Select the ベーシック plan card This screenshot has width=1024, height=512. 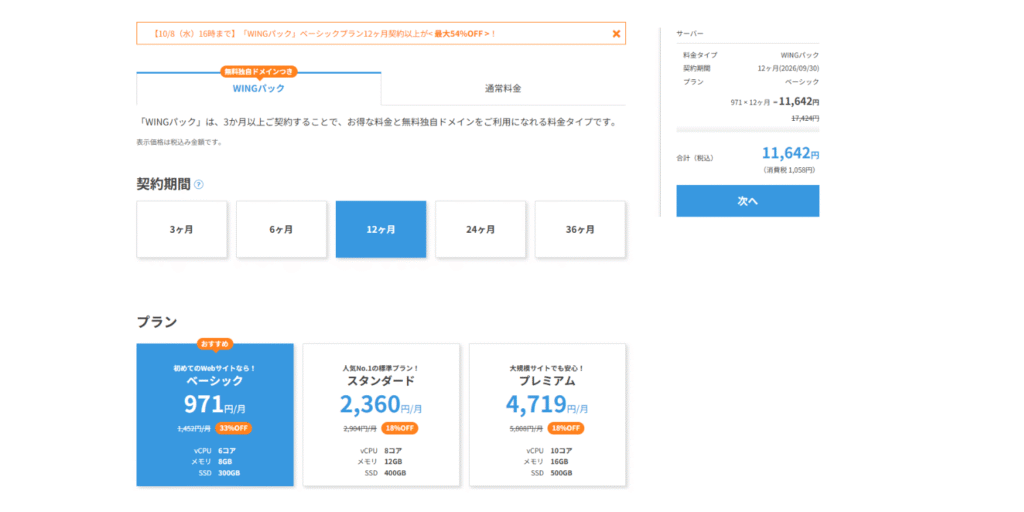pos(215,415)
